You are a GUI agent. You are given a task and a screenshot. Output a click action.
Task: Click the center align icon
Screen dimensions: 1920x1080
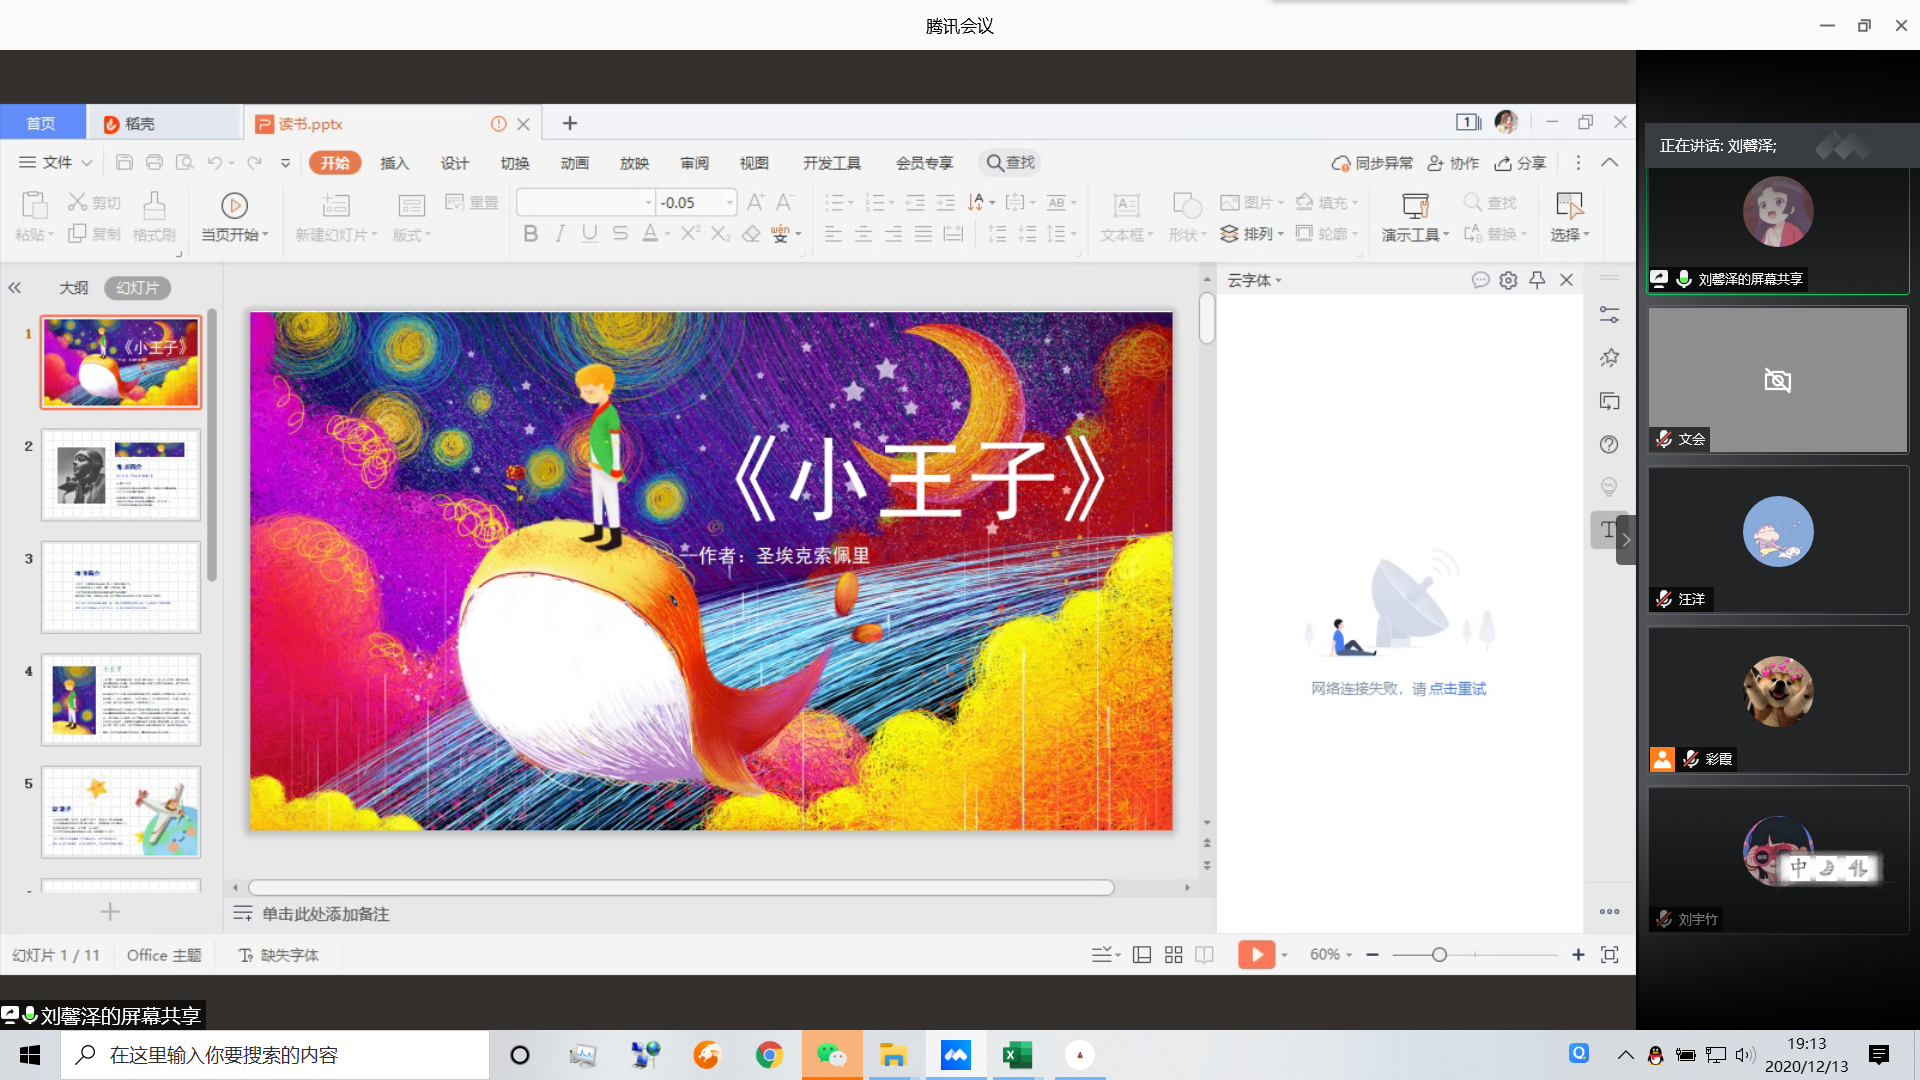click(x=863, y=233)
